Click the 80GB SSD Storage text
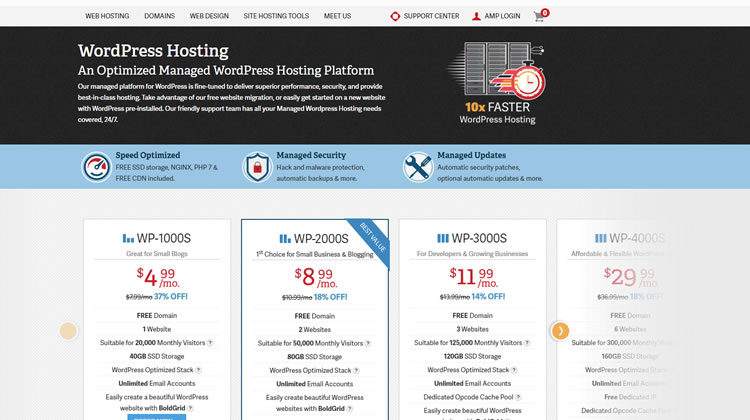 (x=314, y=357)
